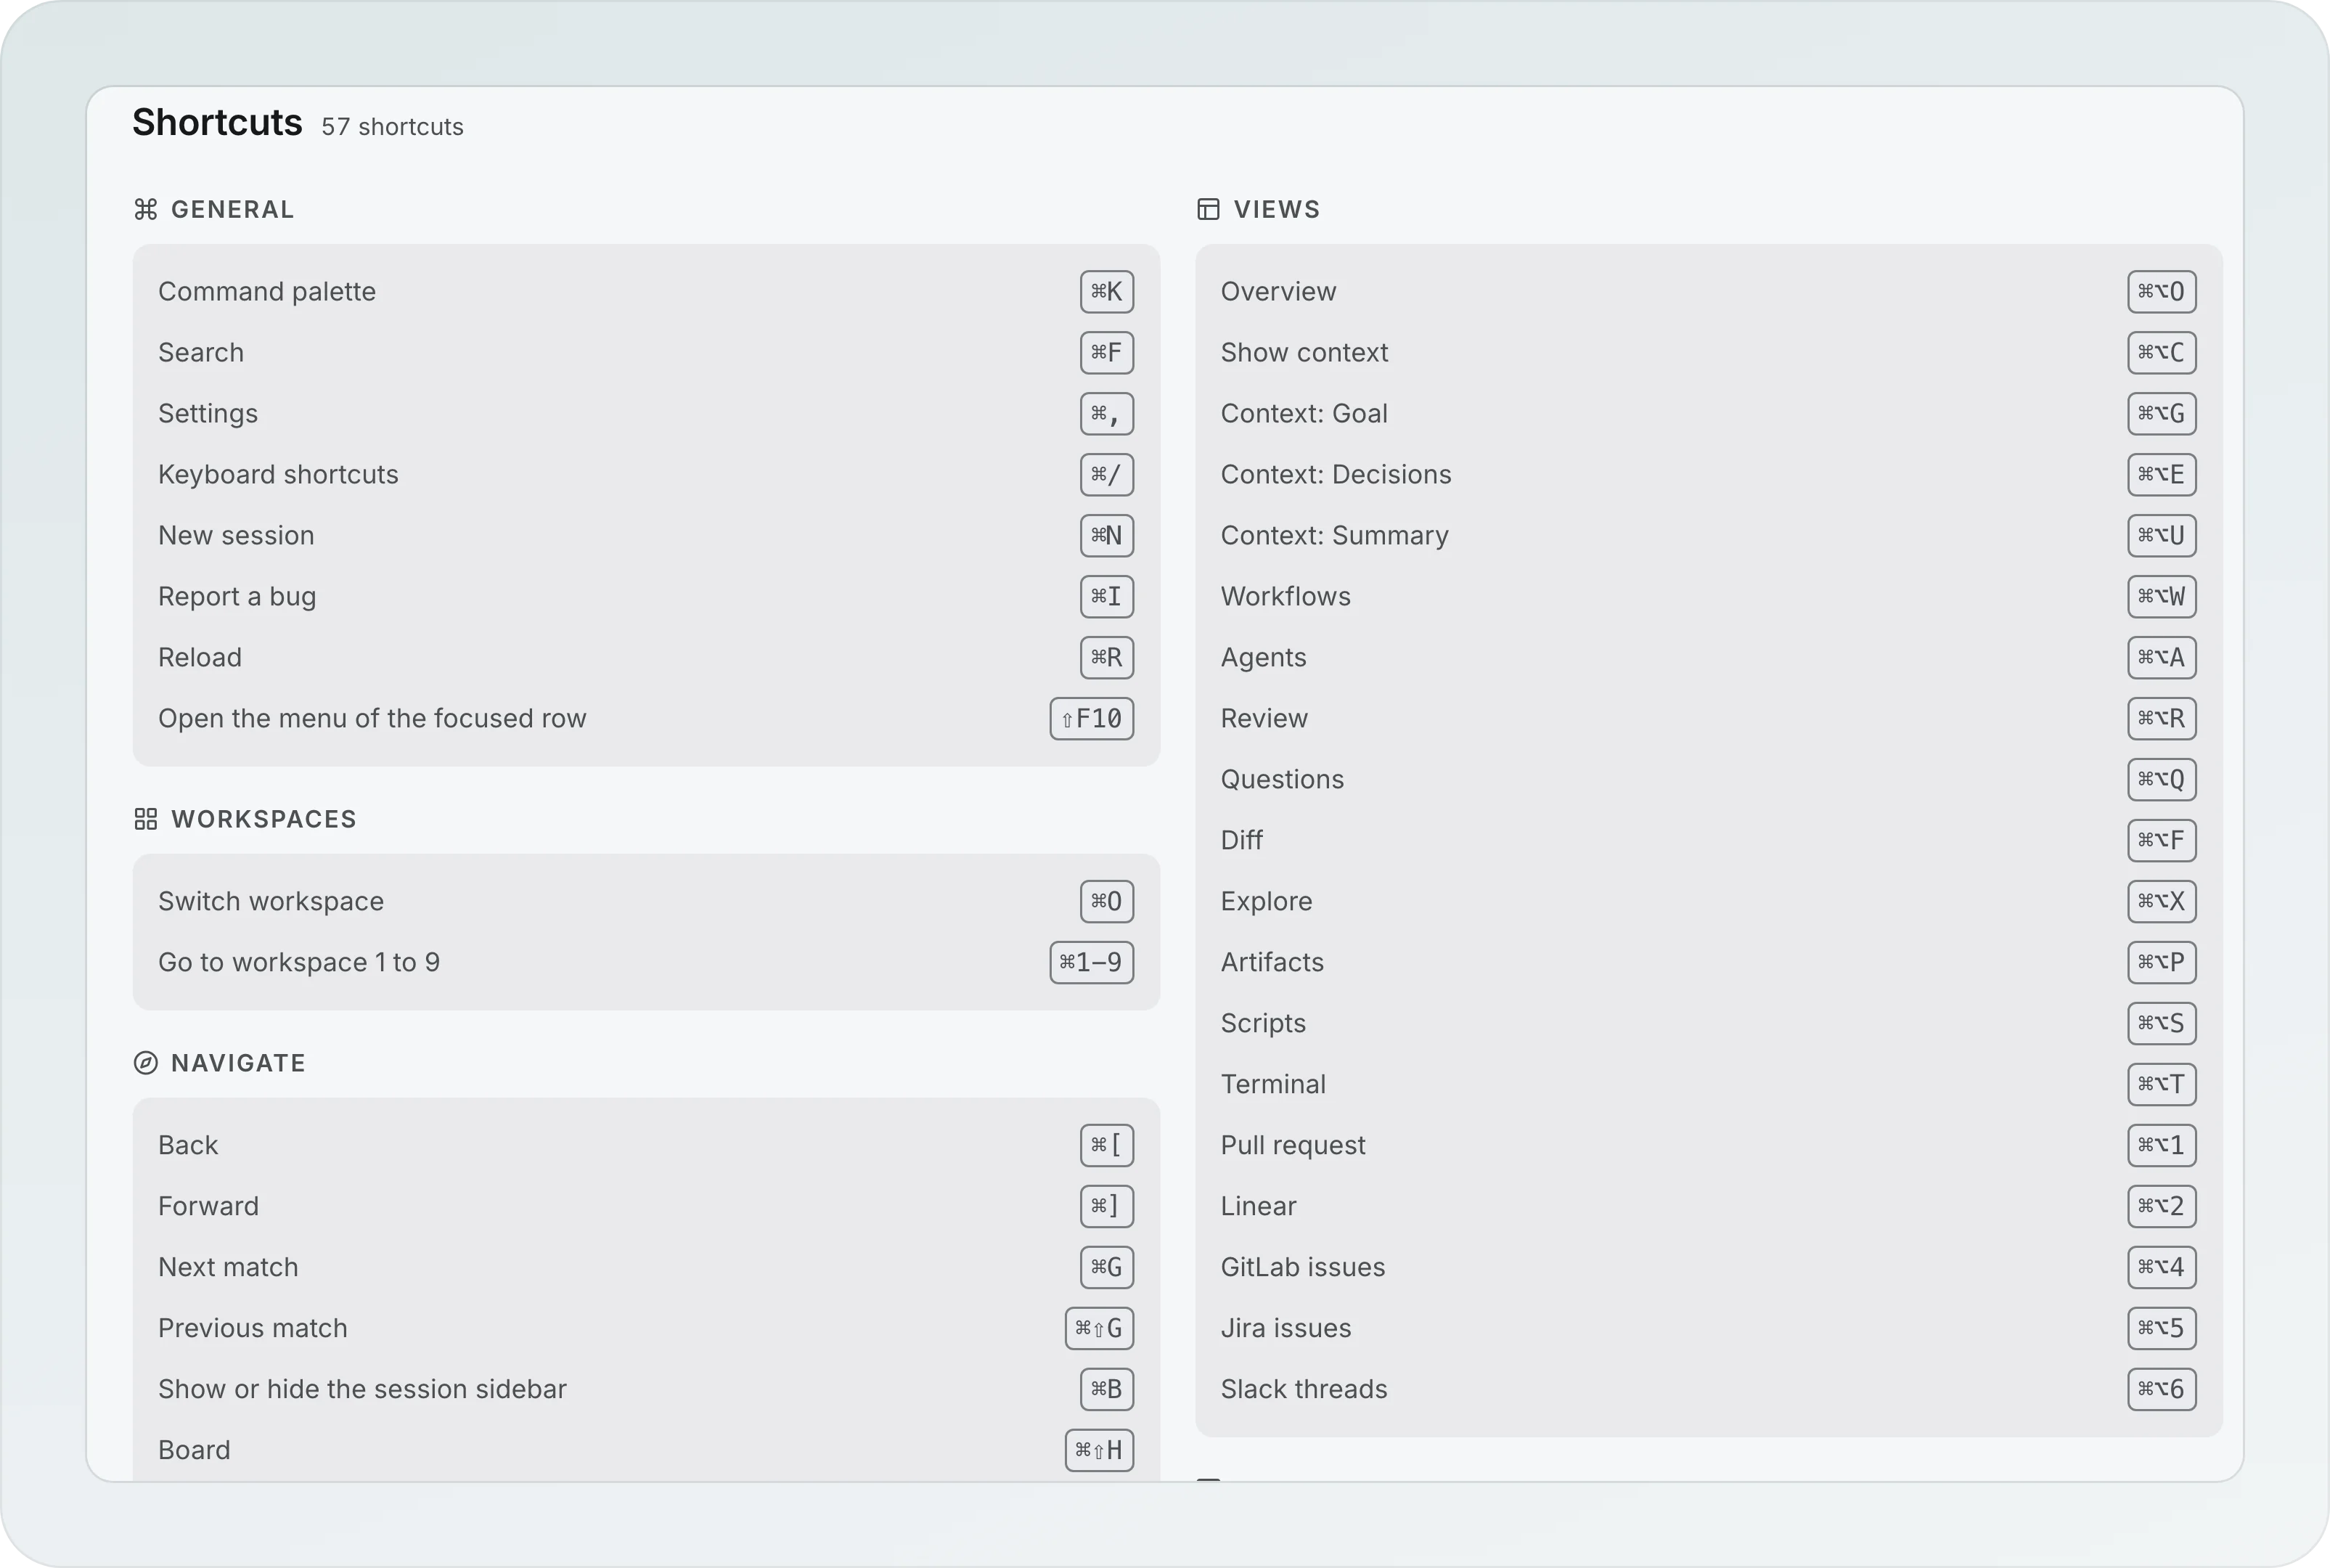Select the Diff row

click(x=1708, y=840)
